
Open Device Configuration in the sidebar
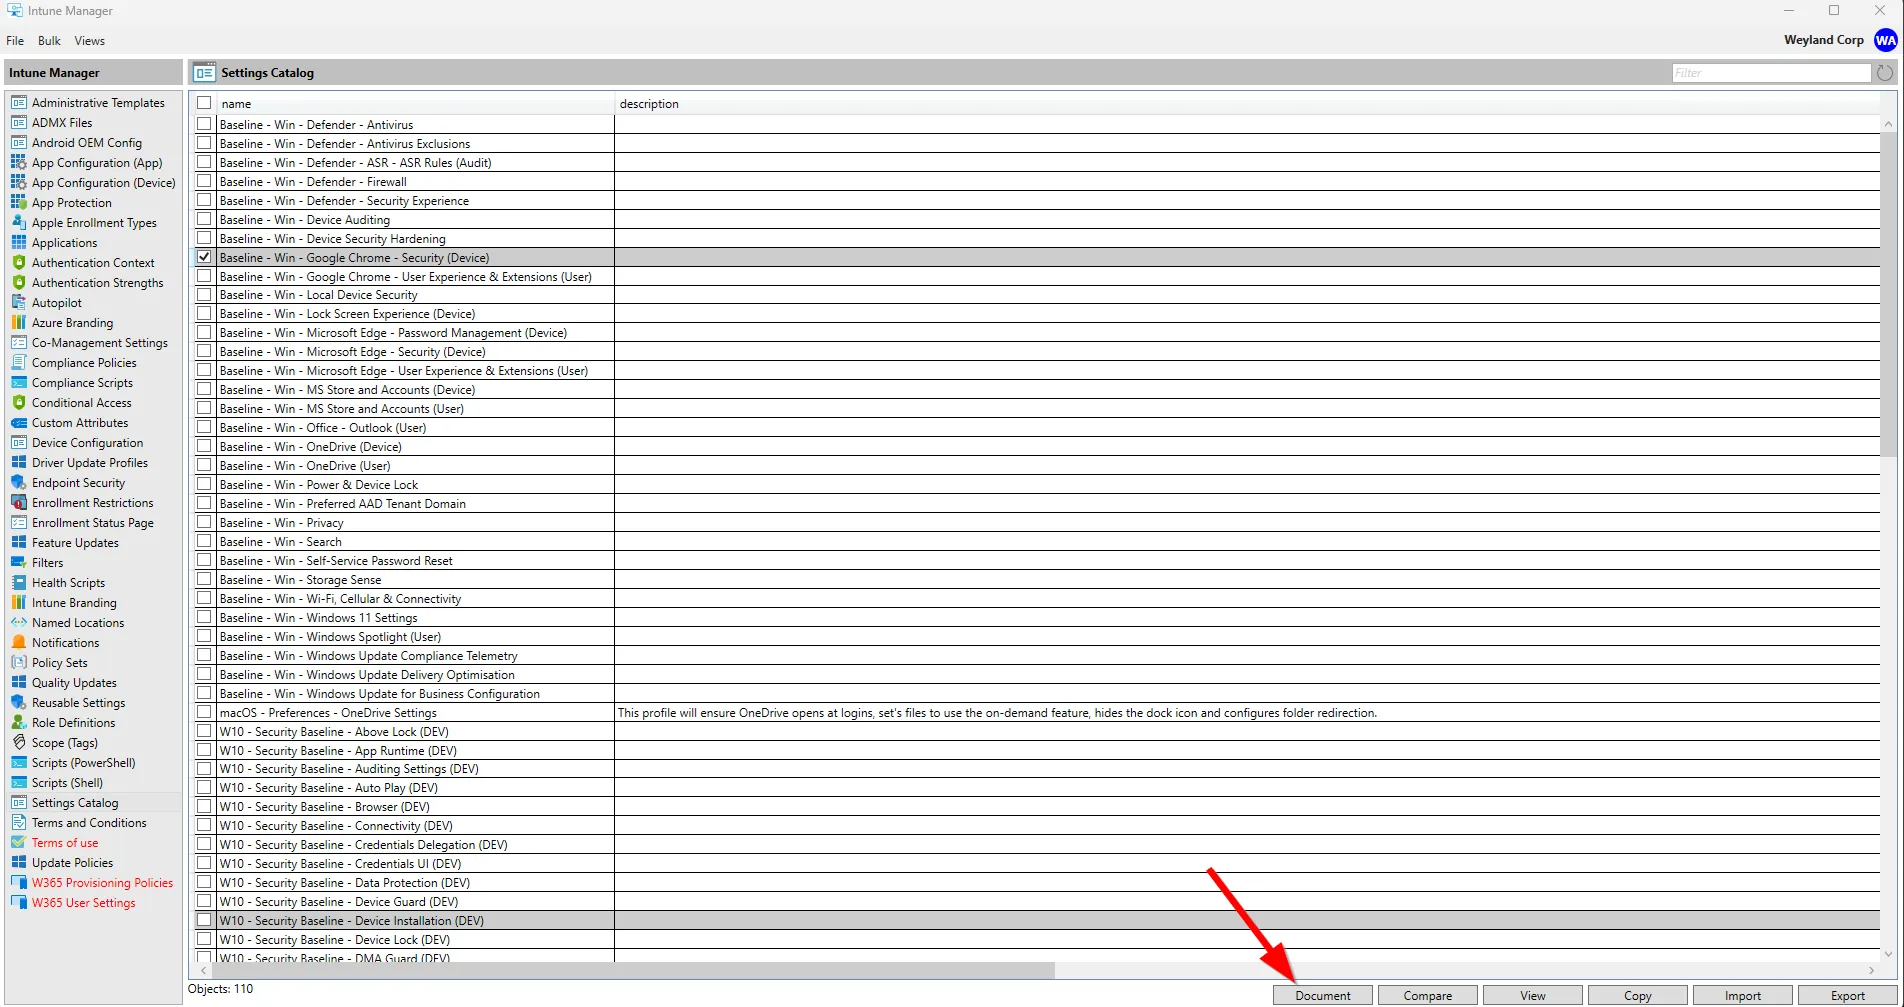pyautogui.click(x=87, y=443)
